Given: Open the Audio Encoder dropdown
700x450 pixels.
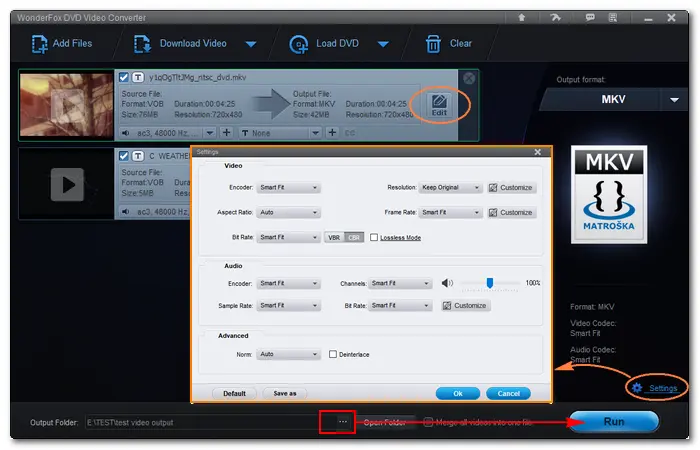Looking at the screenshot, I should coord(288,283).
